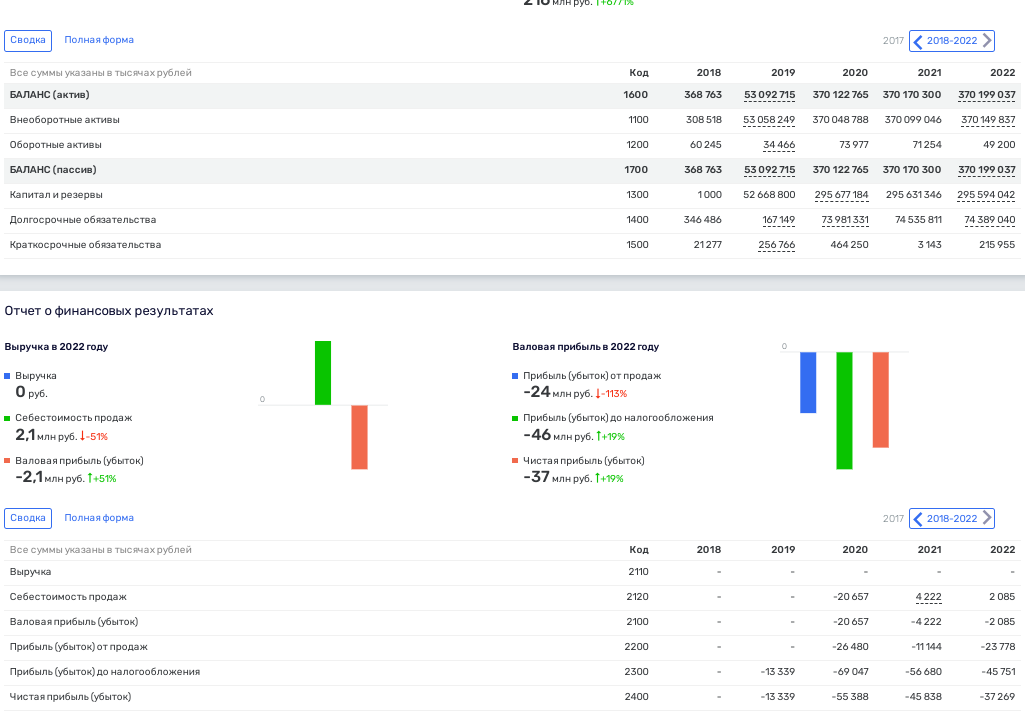Screen dimensions: 1025x723
Task: Select the 2018-2022 range above the financial results table
Action: coord(952,518)
